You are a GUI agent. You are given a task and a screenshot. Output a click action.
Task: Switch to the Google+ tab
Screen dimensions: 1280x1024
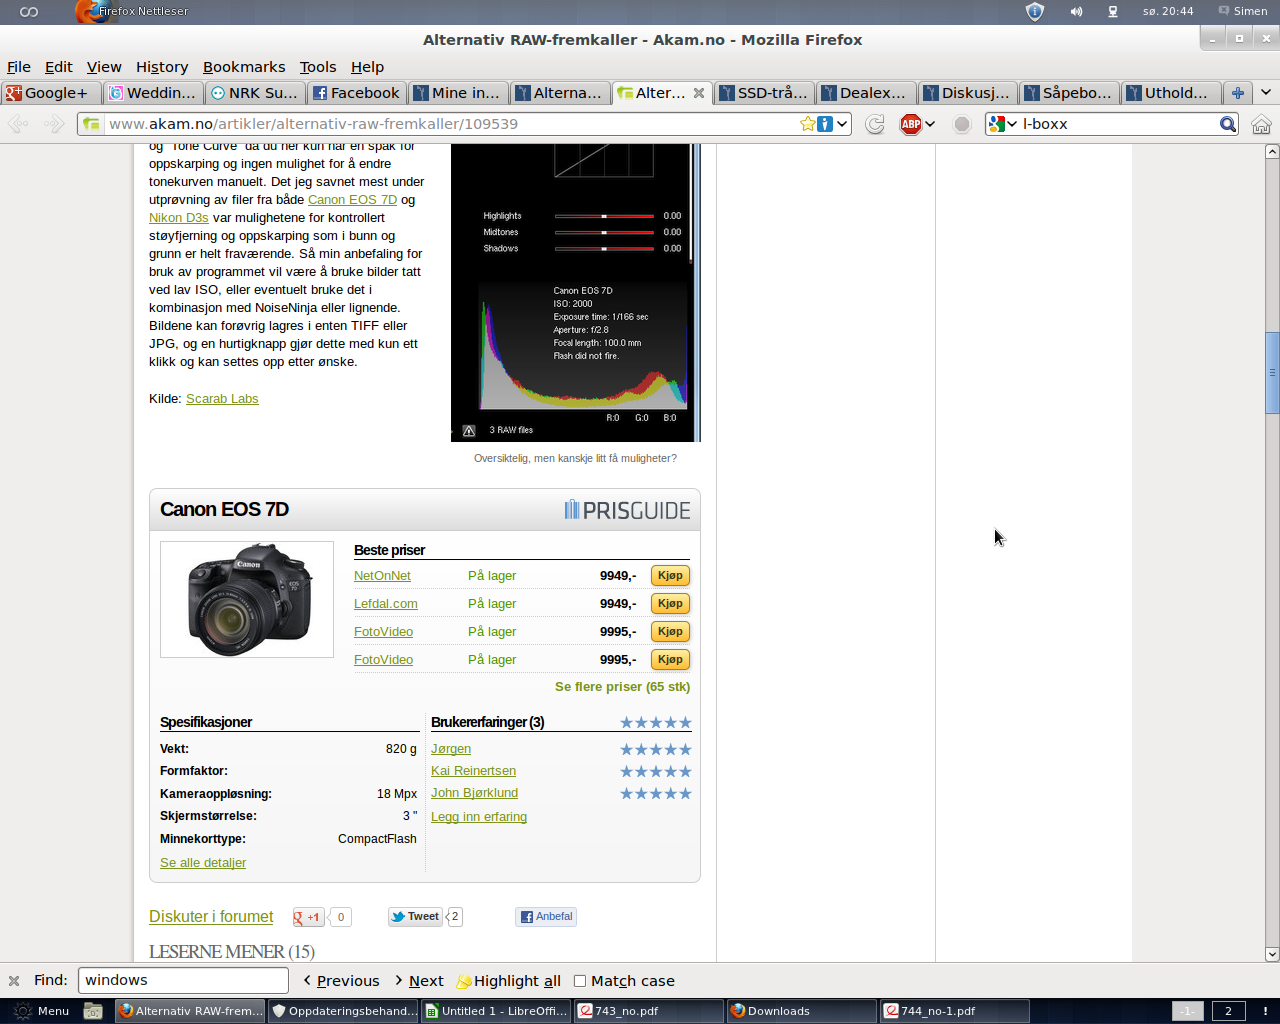click(x=51, y=93)
